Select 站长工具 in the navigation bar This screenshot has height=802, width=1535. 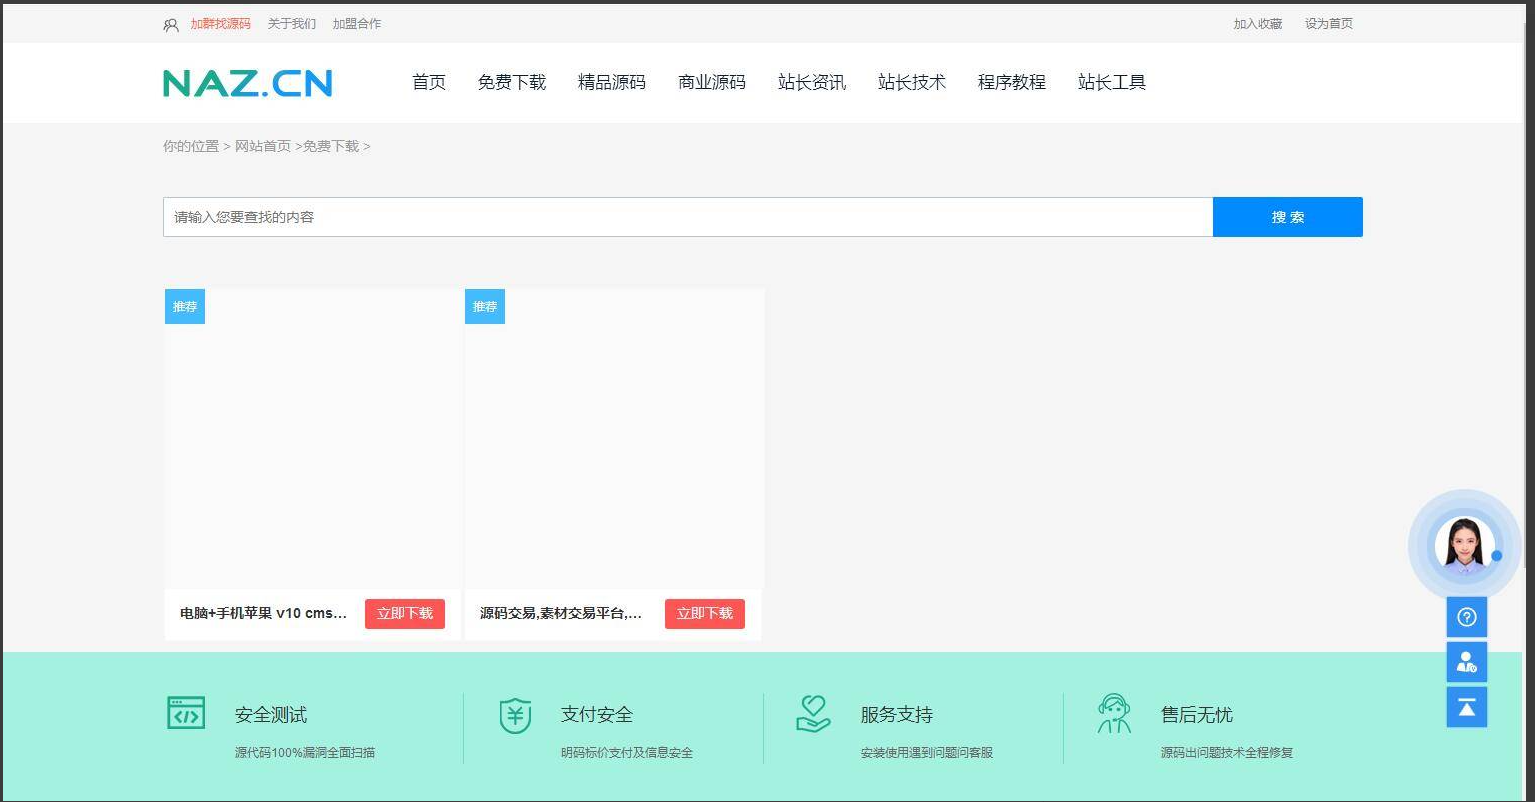tap(1111, 83)
